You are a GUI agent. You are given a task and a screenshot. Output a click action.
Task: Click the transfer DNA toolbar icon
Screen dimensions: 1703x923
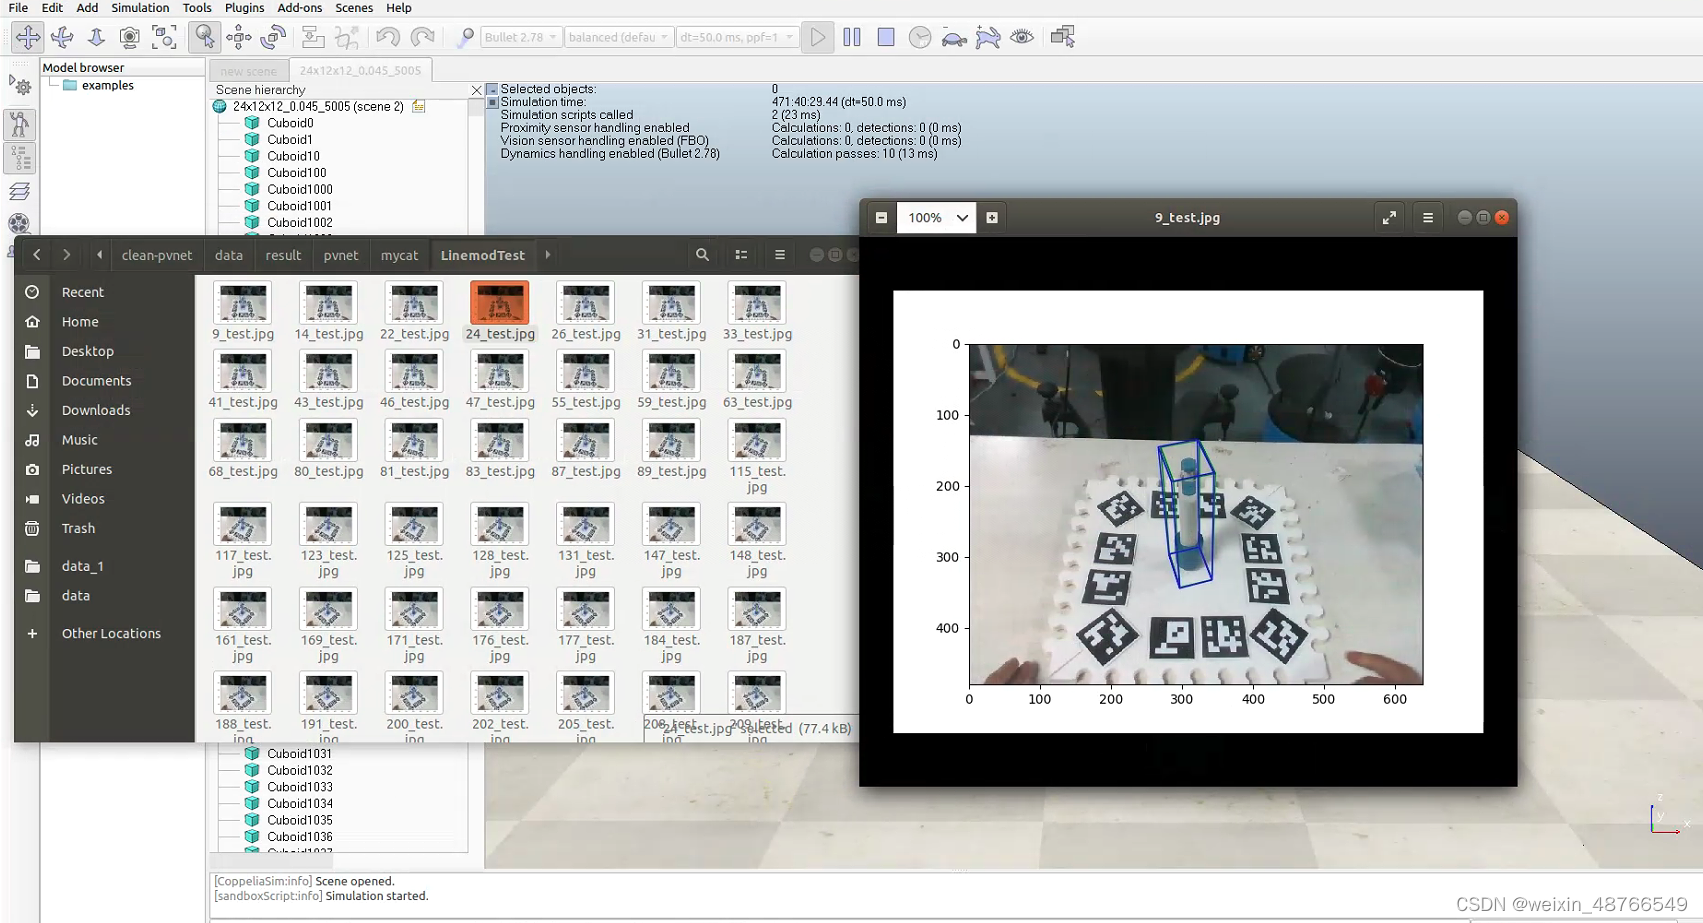(347, 37)
